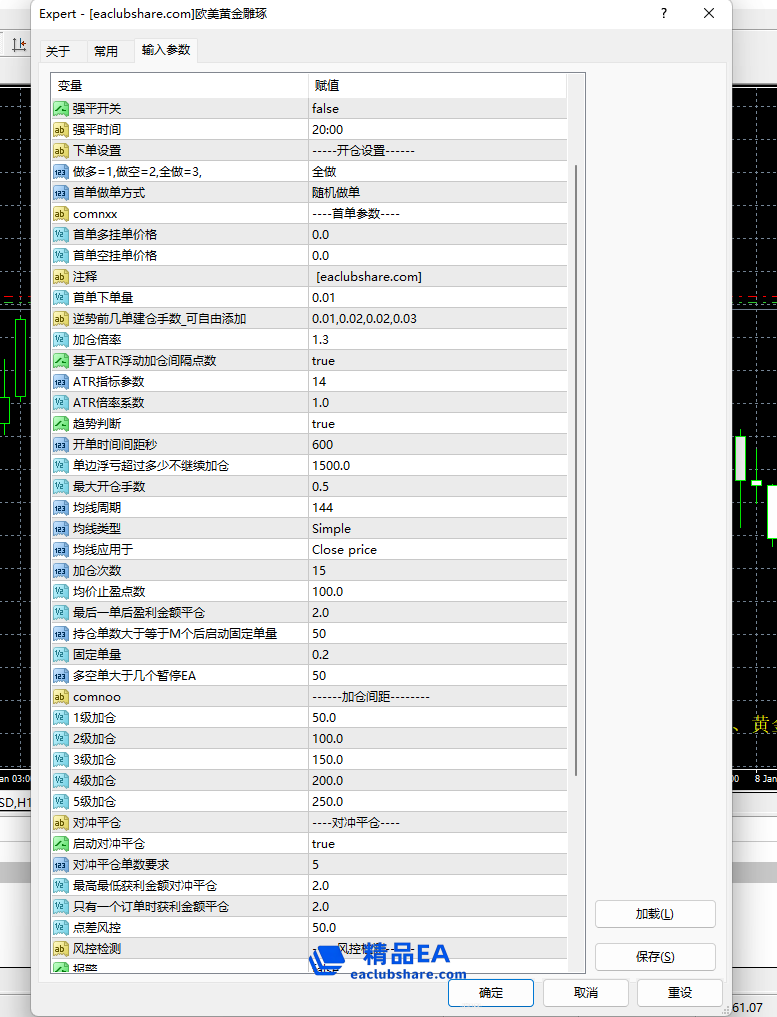
Task: Click the boolean icon beside 趋势判断
Action: pos(60,424)
